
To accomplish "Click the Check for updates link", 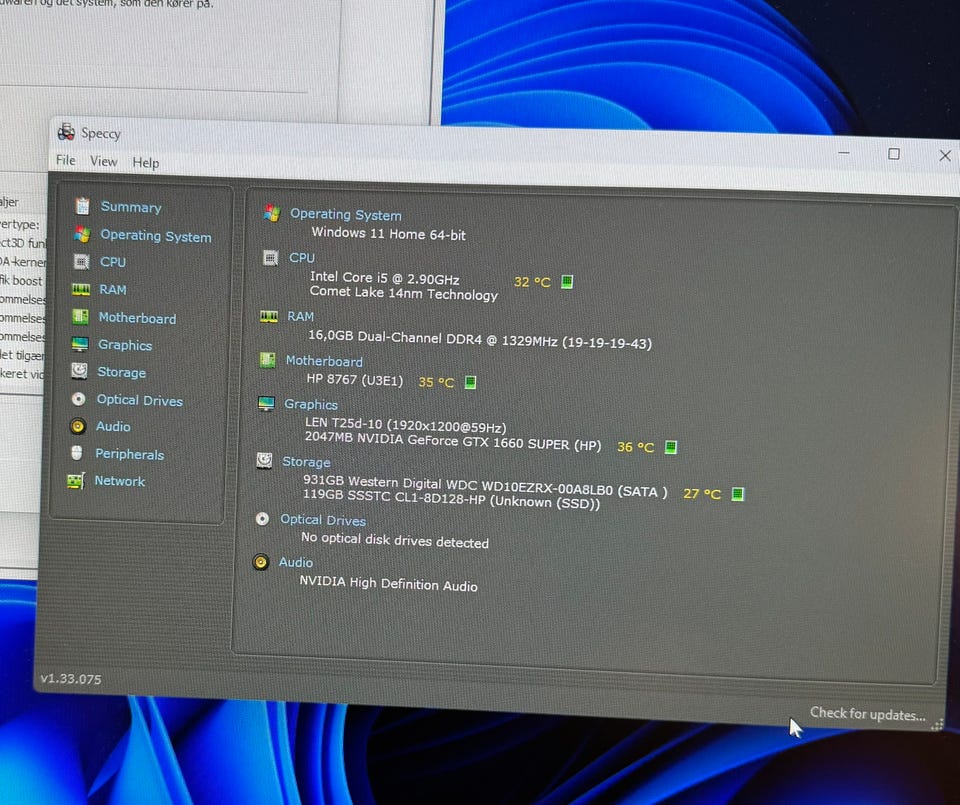I will coord(868,714).
